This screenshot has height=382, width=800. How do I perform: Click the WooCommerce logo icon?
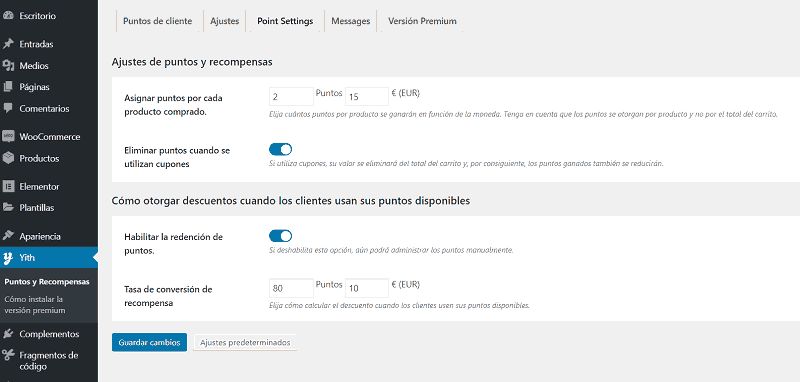(x=8, y=137)
